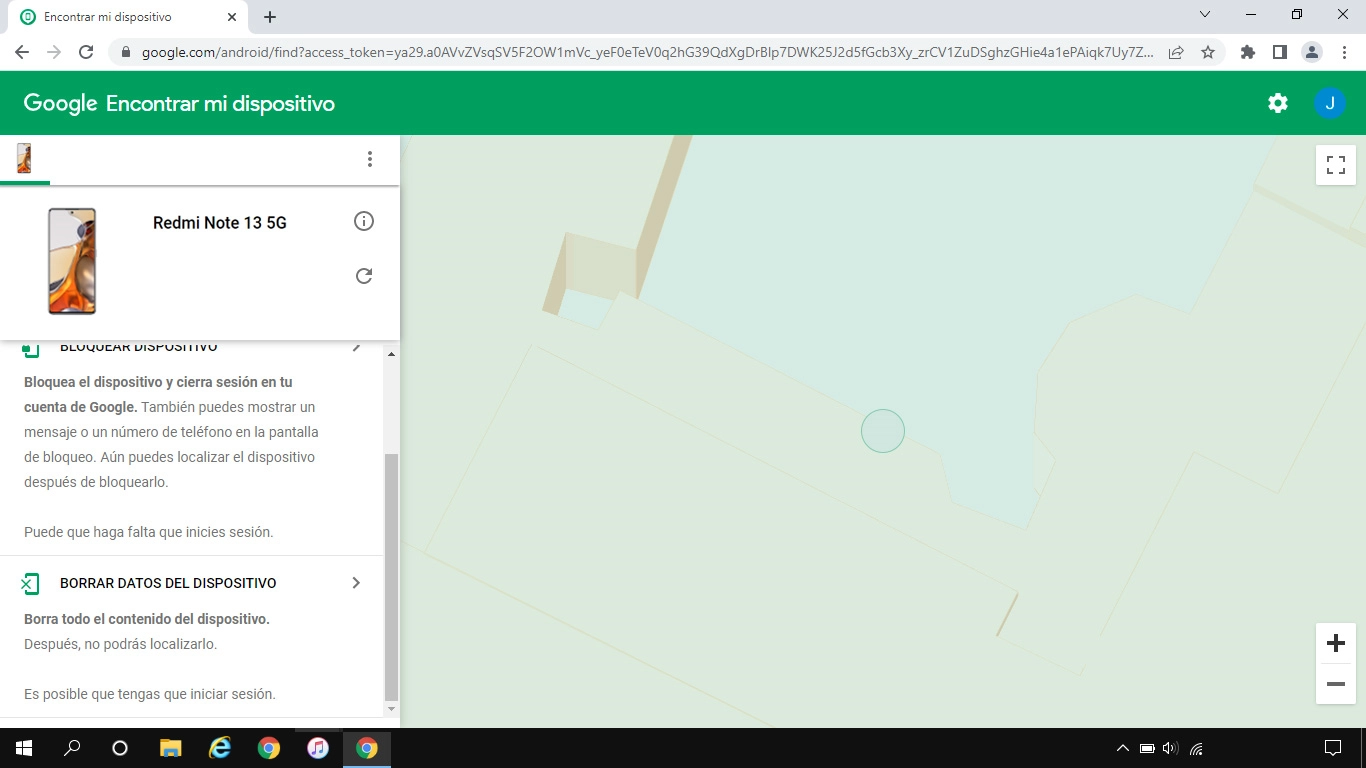Screen dimensions: 1366x768
Task: Click the device information icon
Action: (364, 221)
